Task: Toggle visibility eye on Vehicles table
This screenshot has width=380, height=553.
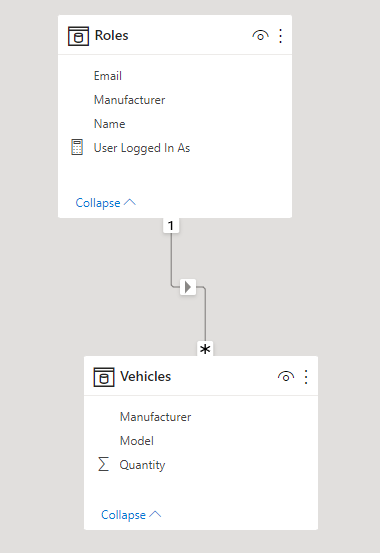Action: pyautogui.click(x=286, y=377)
